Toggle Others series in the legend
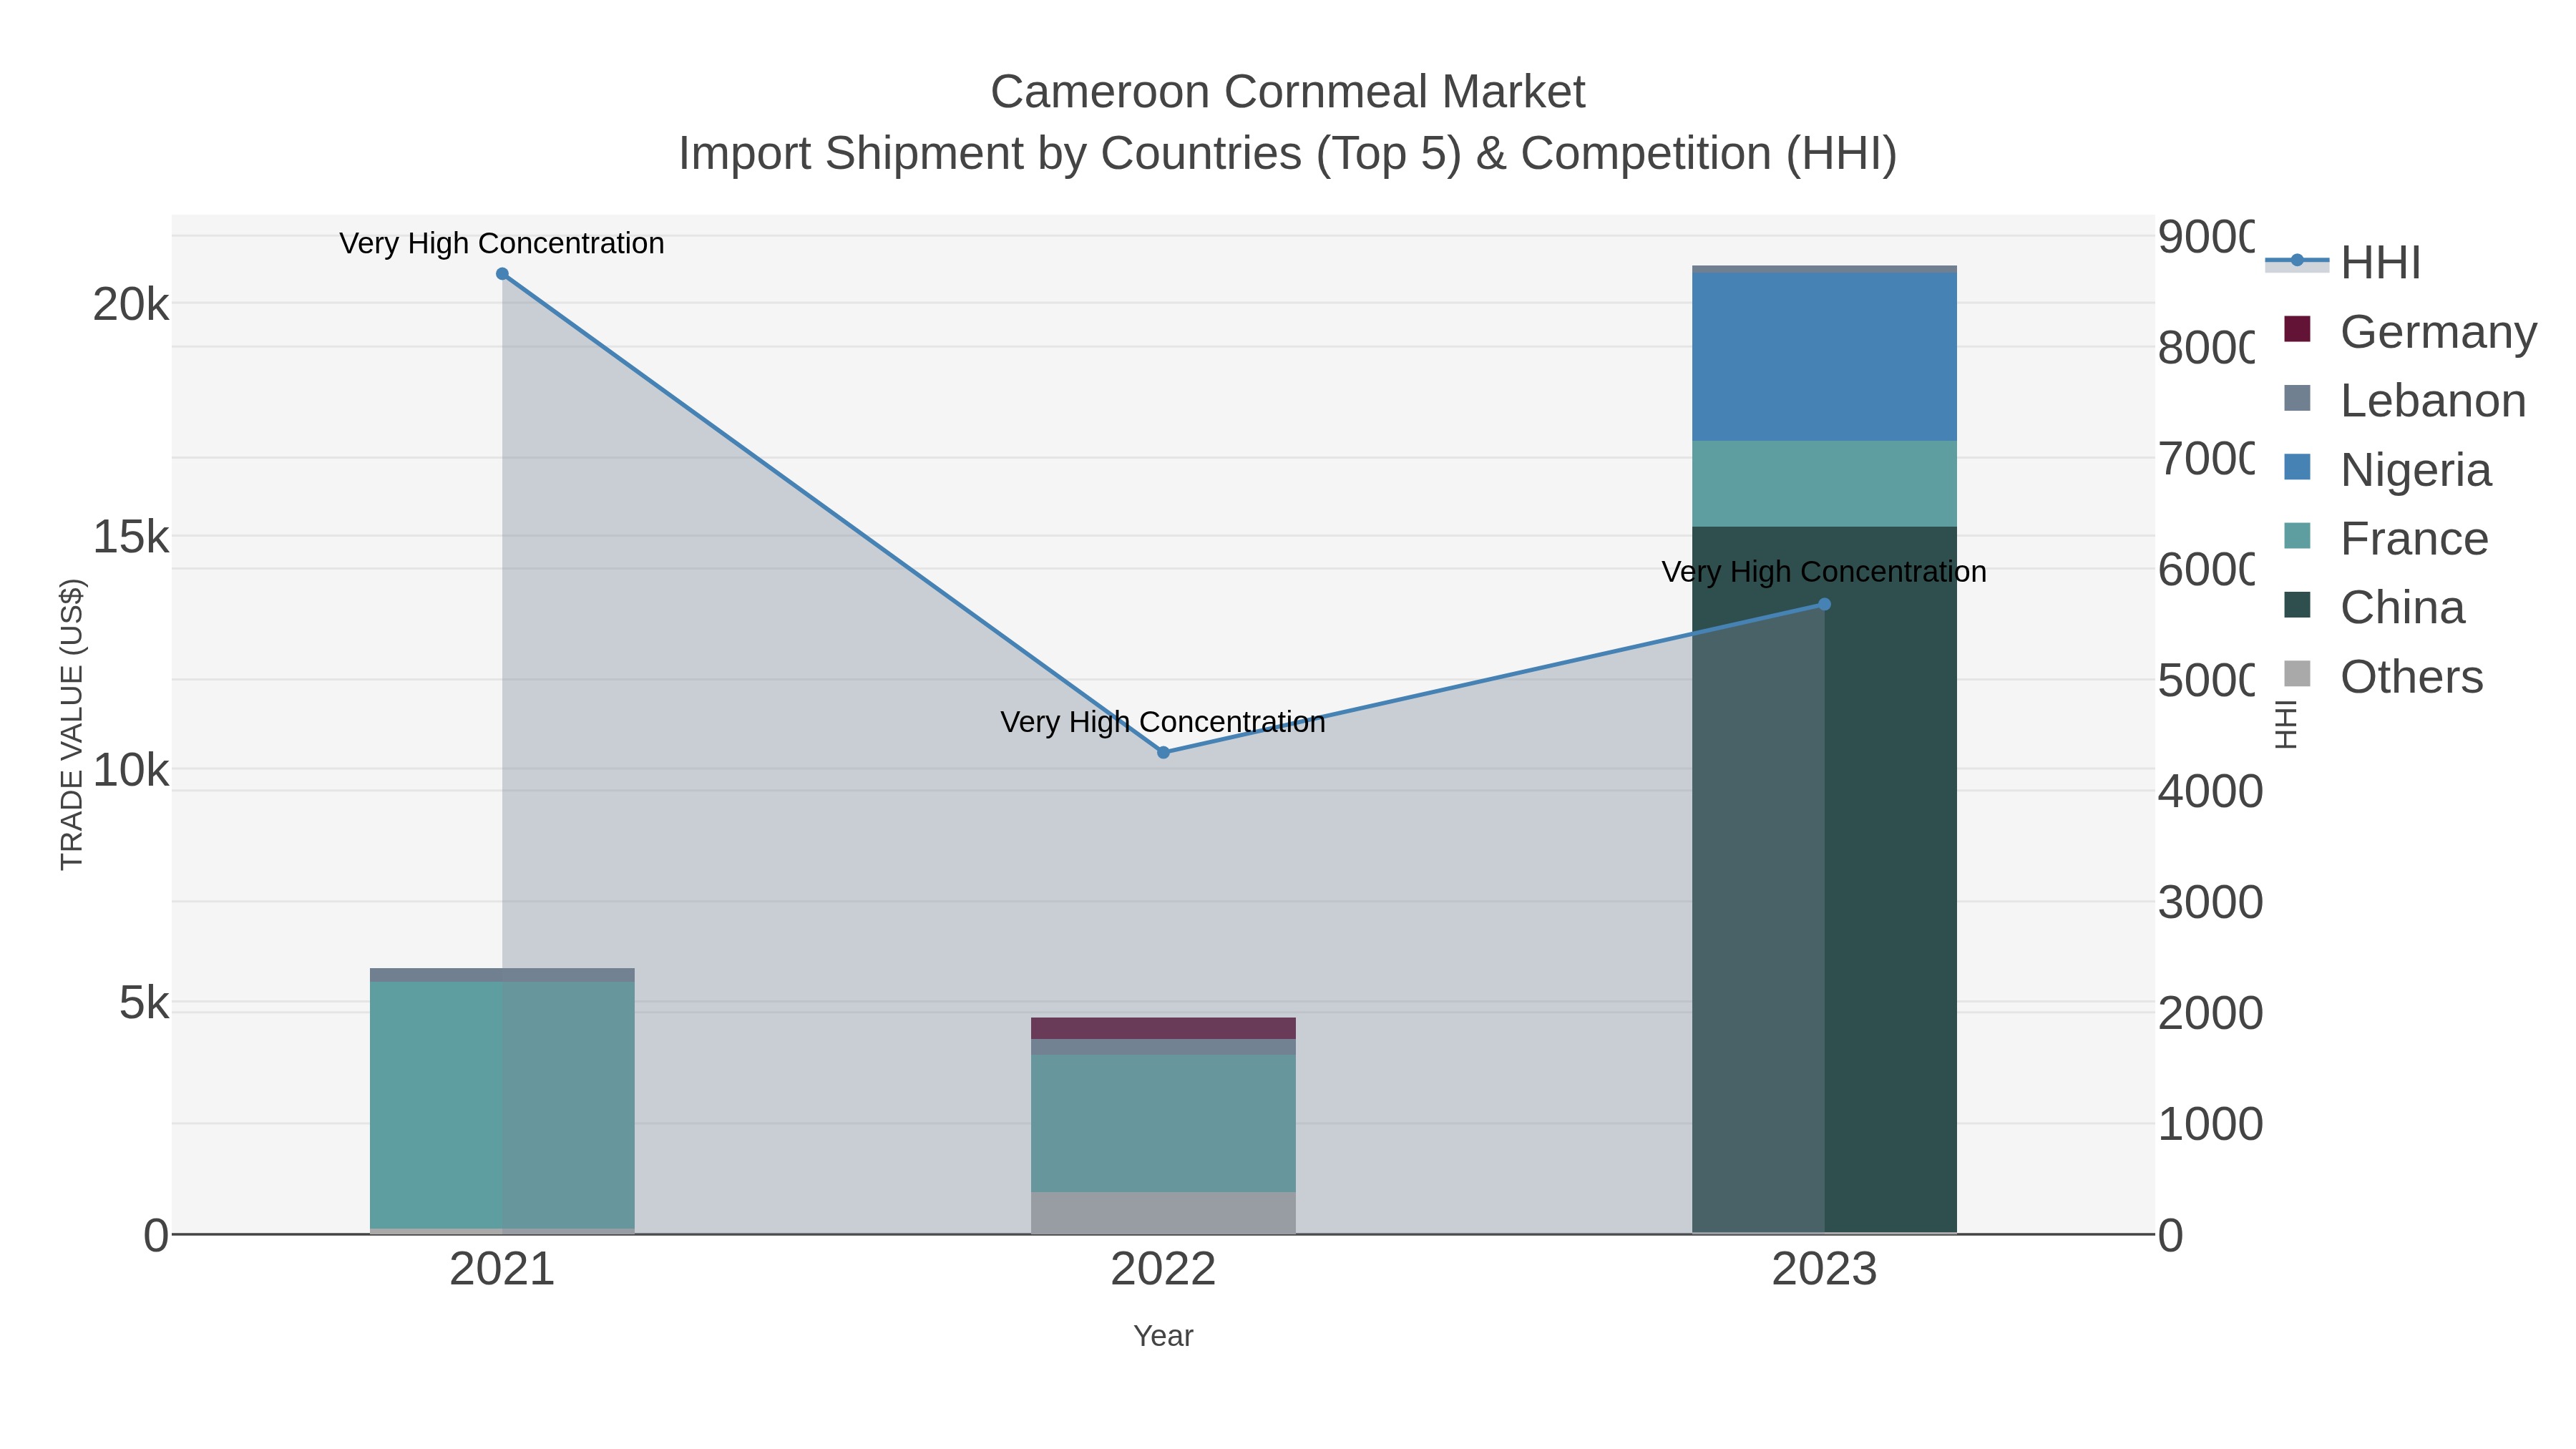This screenshot has height=1449, width=2576. (2384, 676)
